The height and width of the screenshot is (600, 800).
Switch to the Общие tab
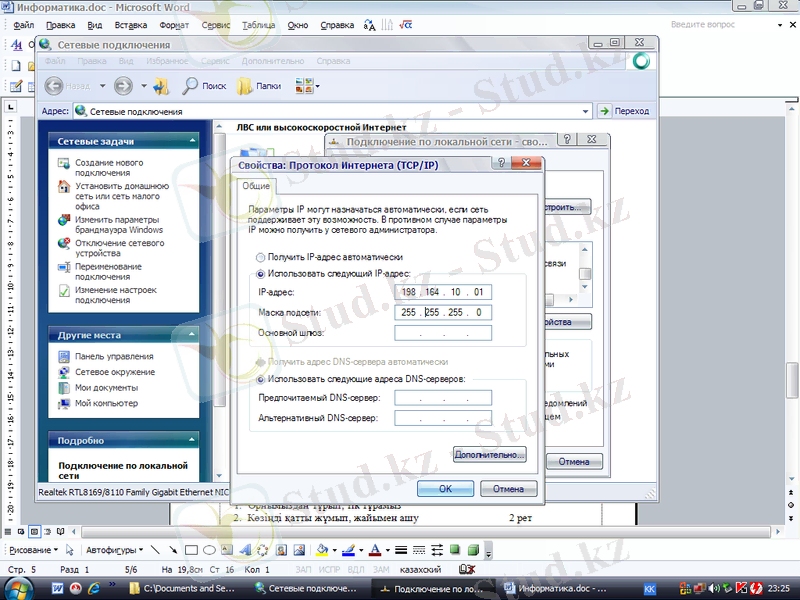tap(256, 186)
